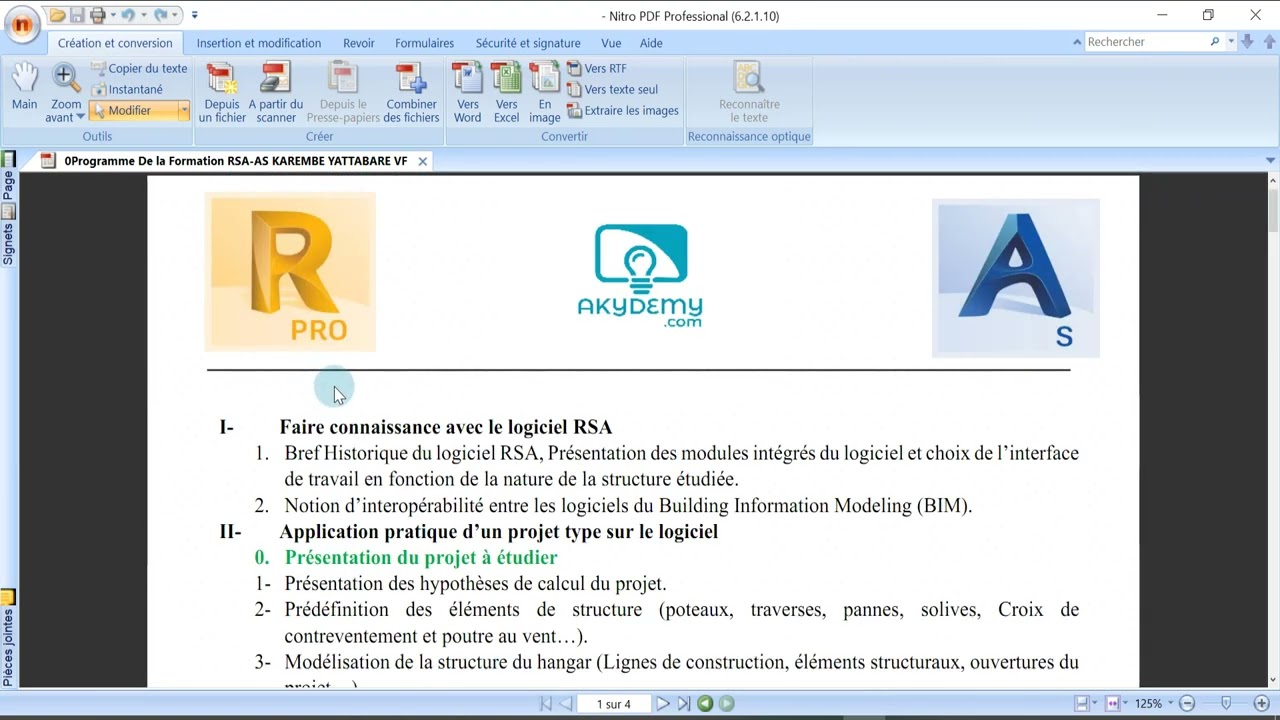This screenshot has height=720, width=1280.
Task: Open the Modifier tool dropdown arrow
Action: [x=184, y=110]
